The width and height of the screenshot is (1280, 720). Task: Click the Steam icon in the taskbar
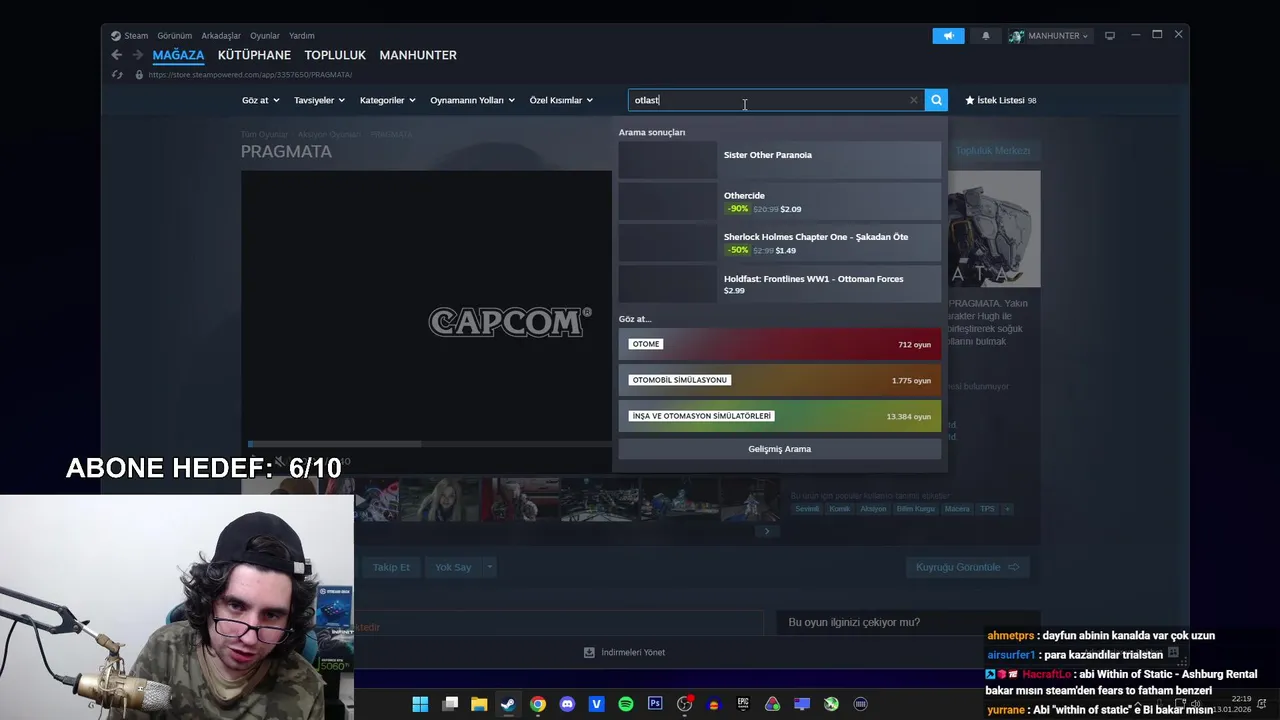point(508,704)
